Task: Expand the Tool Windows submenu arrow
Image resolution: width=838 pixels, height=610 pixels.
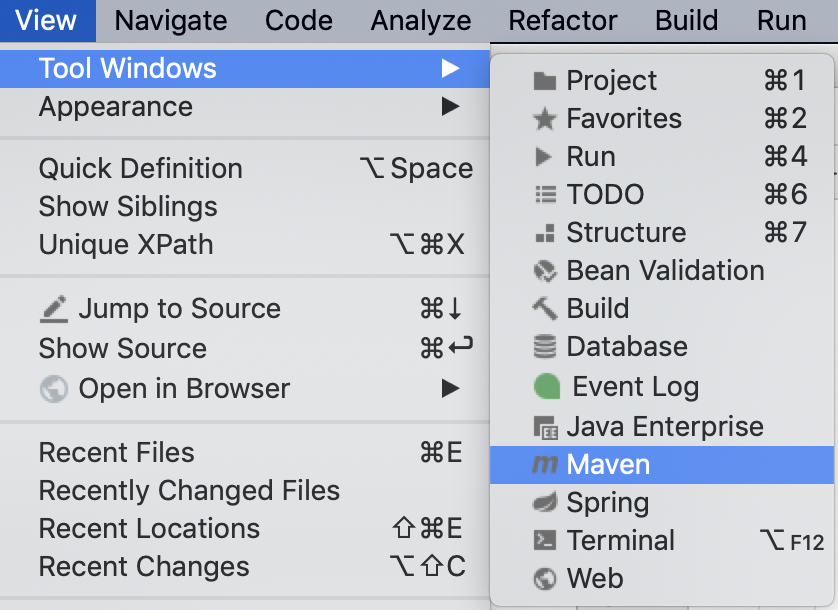Action: click(x=451, y=68)
